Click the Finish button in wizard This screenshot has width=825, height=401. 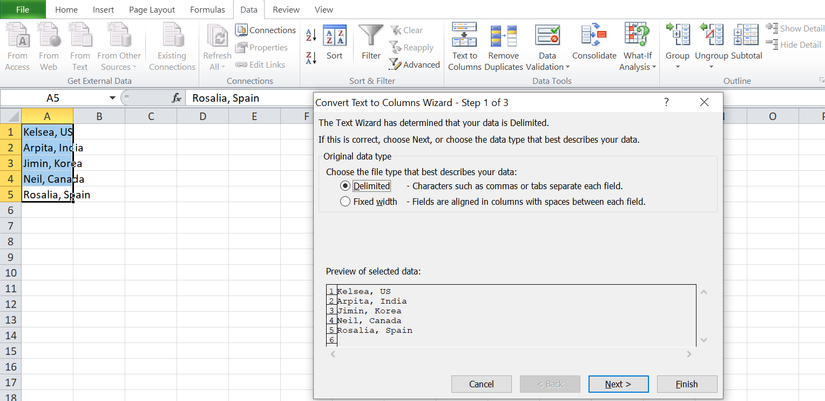point(687,384)
